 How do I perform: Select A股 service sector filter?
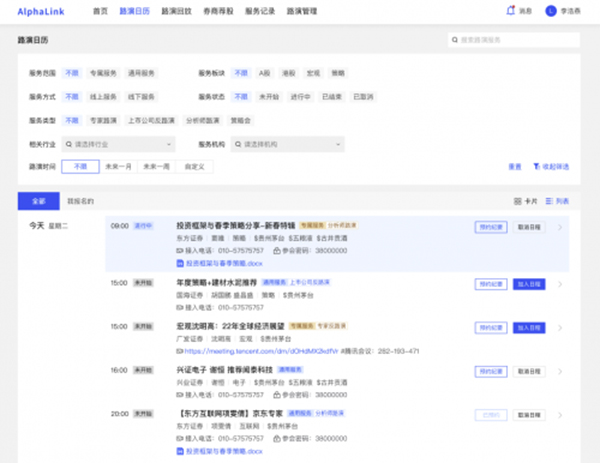click(265, 73)
